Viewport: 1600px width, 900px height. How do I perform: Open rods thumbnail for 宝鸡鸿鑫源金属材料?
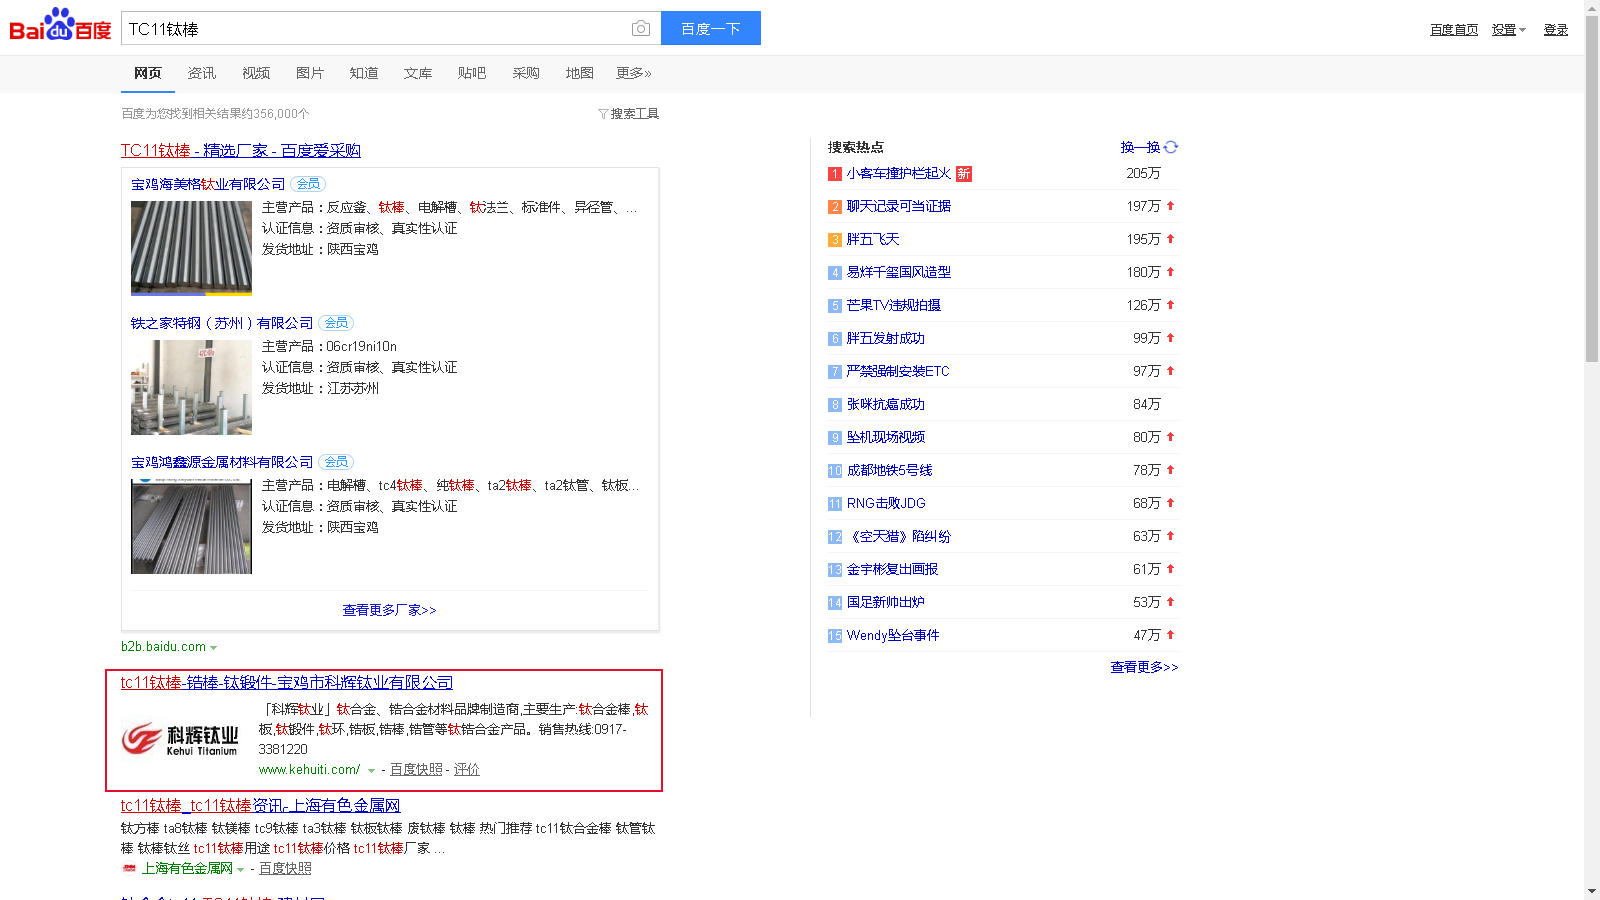(191, 526)
